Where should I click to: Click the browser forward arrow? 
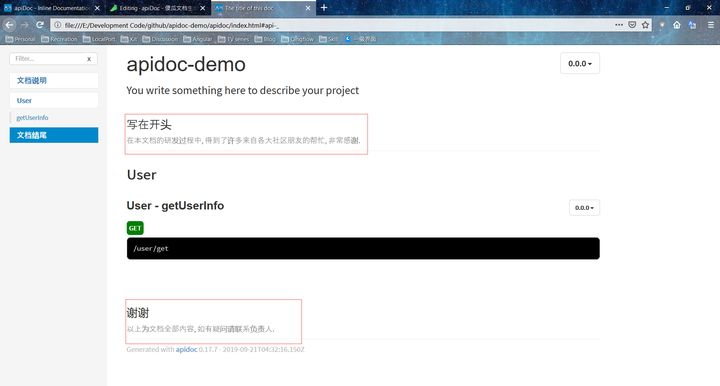[24, 25]
